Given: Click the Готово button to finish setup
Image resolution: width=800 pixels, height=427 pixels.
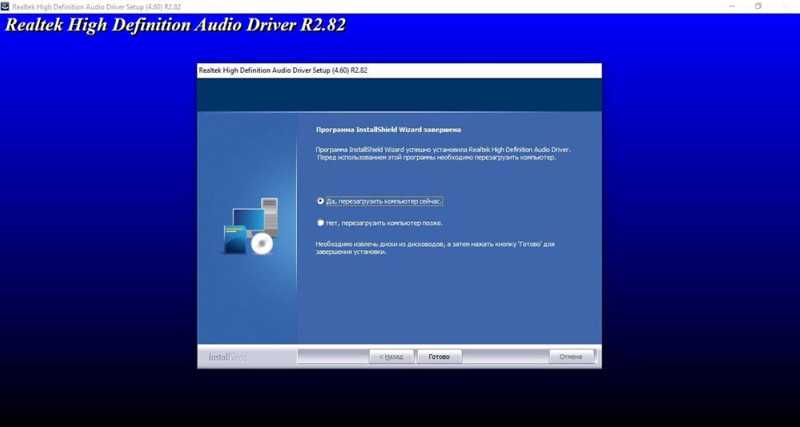Looking at the screenshot, I should tap(439, 357).
